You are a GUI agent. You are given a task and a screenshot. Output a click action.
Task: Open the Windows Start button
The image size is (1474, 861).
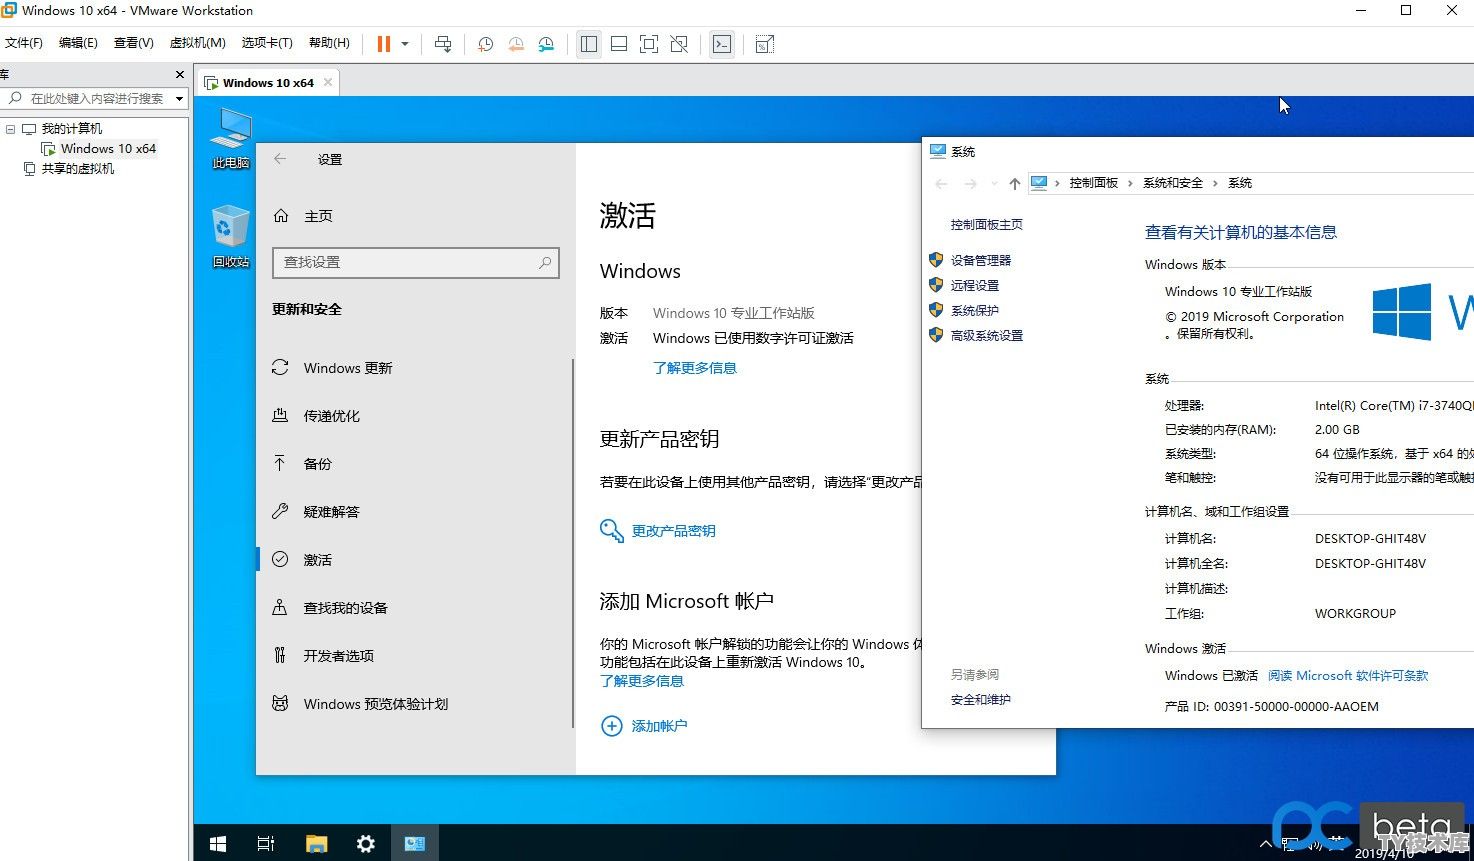click(217, 844)
